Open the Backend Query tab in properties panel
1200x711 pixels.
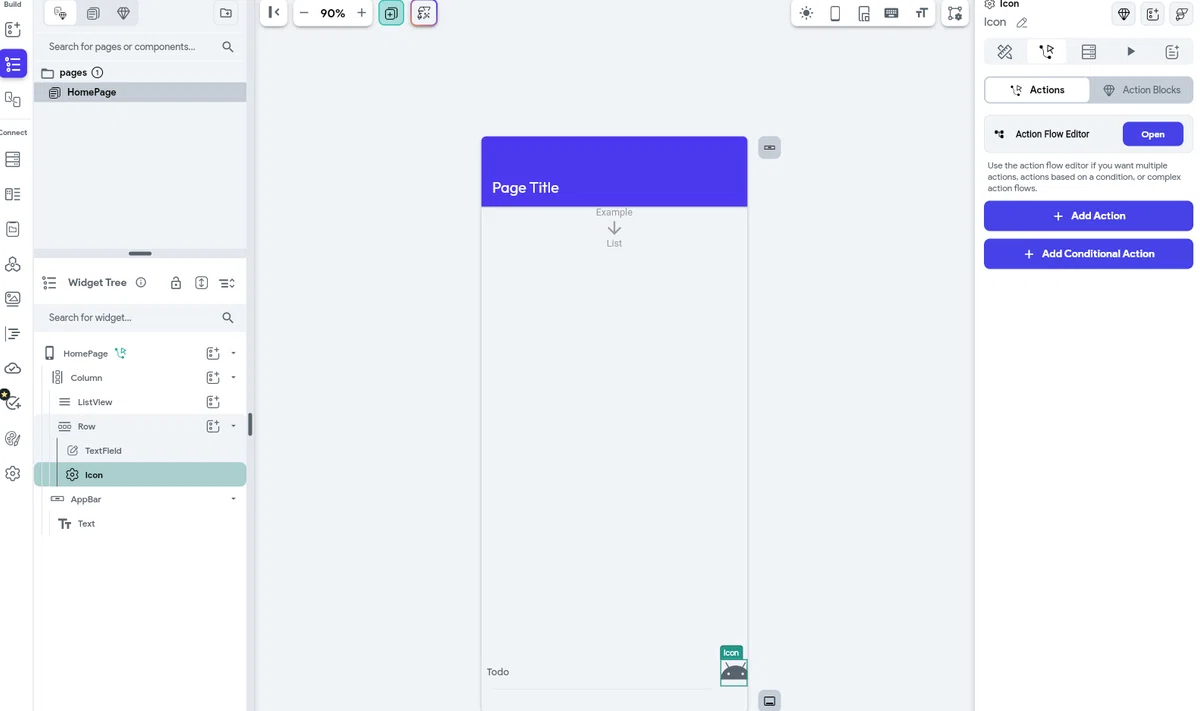(x=1089, y=51)
